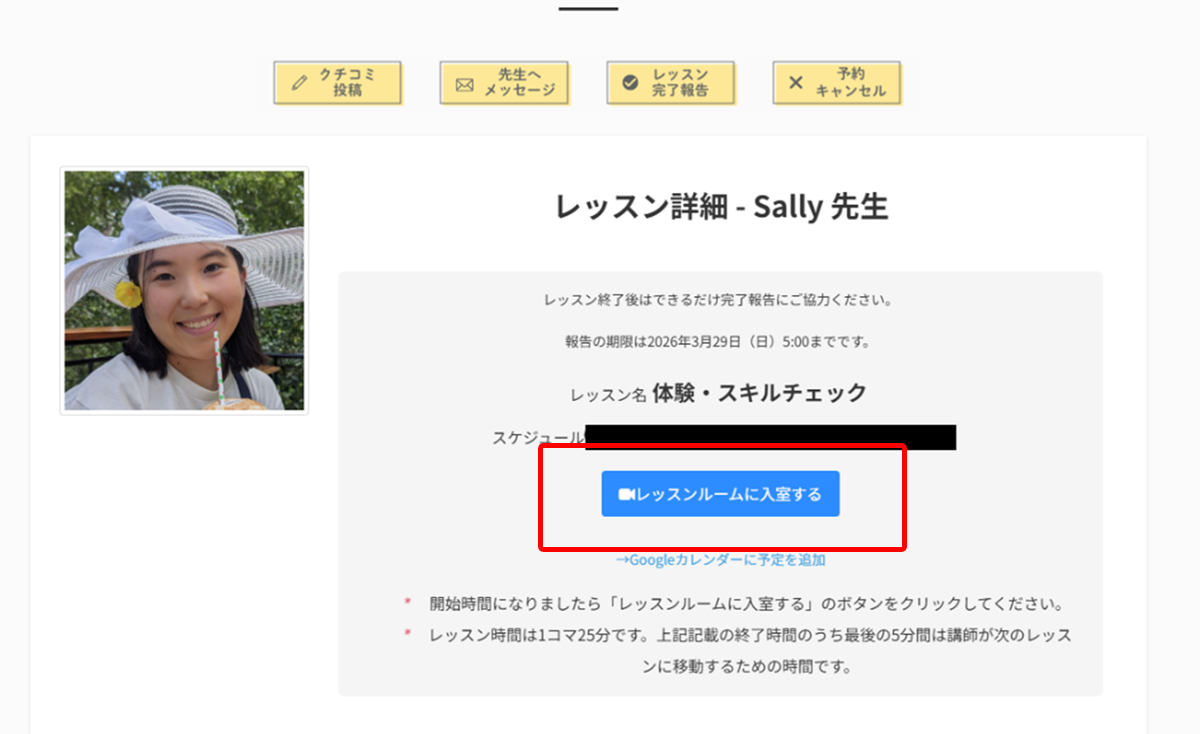Enter via レッスンルームに入室する button
The width and height of the screenshot is (1200, 734).
tap(720, 494)
